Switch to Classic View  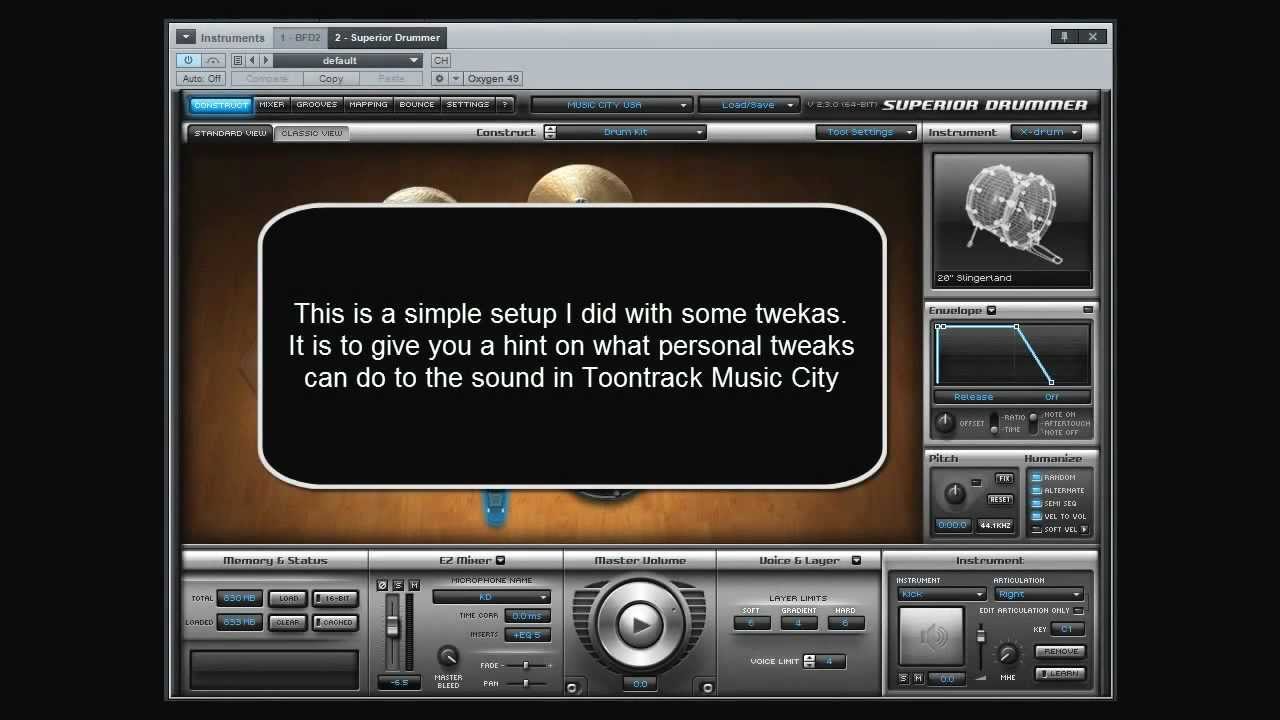pyautogui.click(x=311, y=133)
